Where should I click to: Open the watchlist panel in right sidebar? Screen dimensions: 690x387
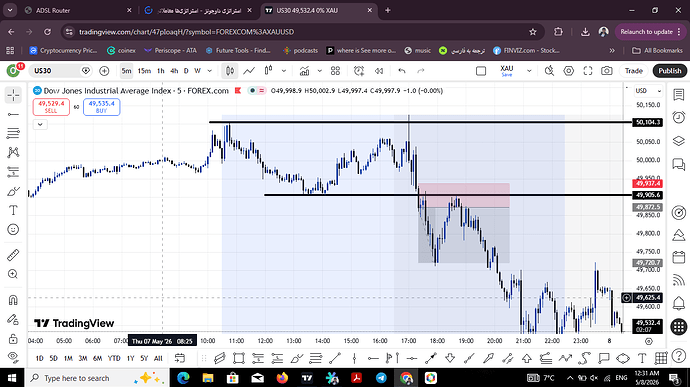pos(679,95)
